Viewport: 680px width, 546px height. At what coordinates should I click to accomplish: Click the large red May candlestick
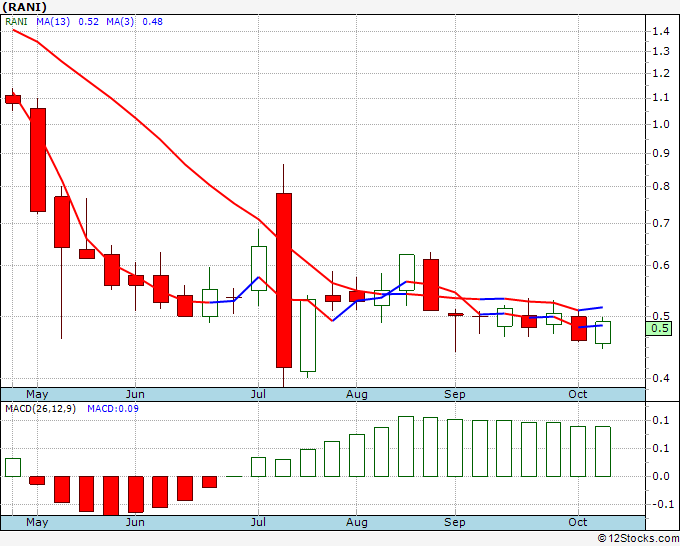38,160
